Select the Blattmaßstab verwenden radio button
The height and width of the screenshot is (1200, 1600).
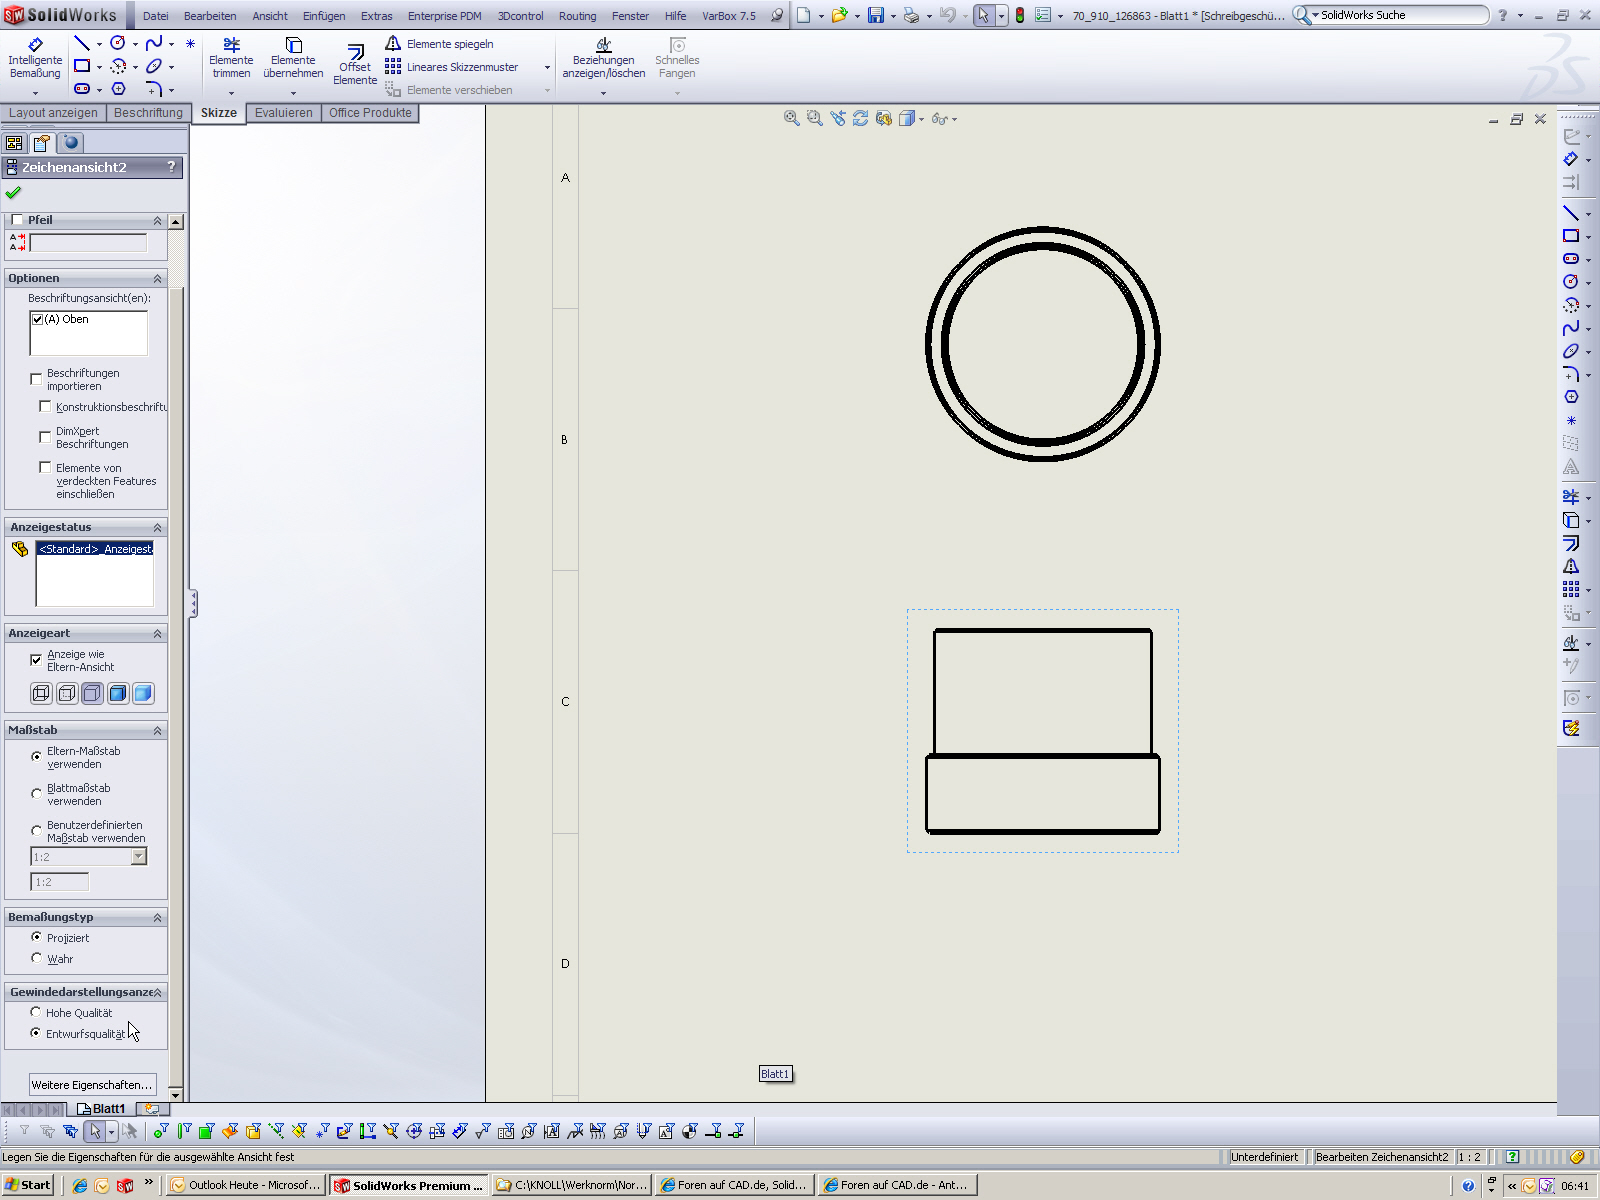pos(37,794)
